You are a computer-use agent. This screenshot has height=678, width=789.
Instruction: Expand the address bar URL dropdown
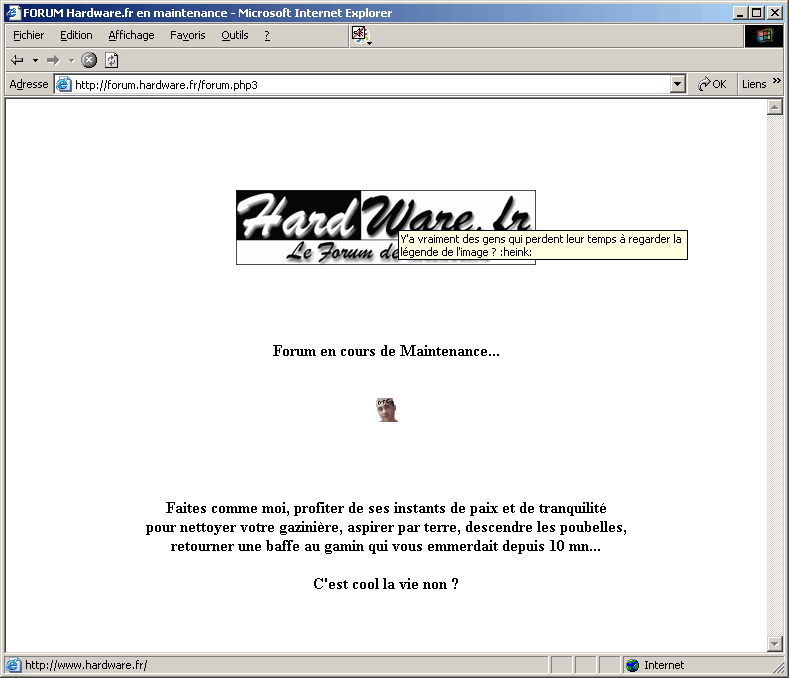(x=678, y=85)
